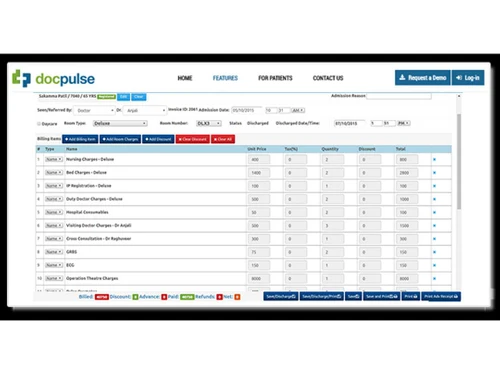Click the 'Operation Theatre Charges' name text
The height and width of the screenshot is (375, 500).
(x=92, y=278)
